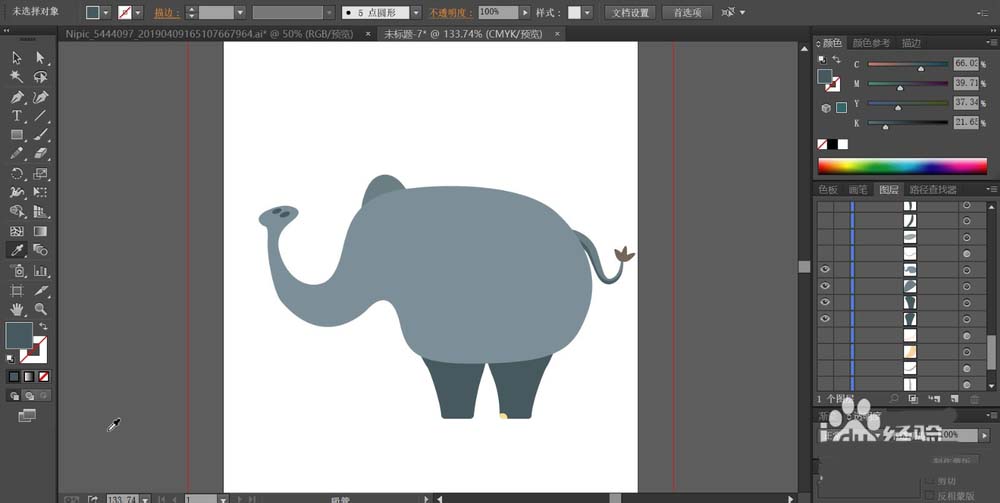The width and height of the screenshot is (1000, 503).
Task: Expand the opacity 100% arrow
Action: coord(525,12)
